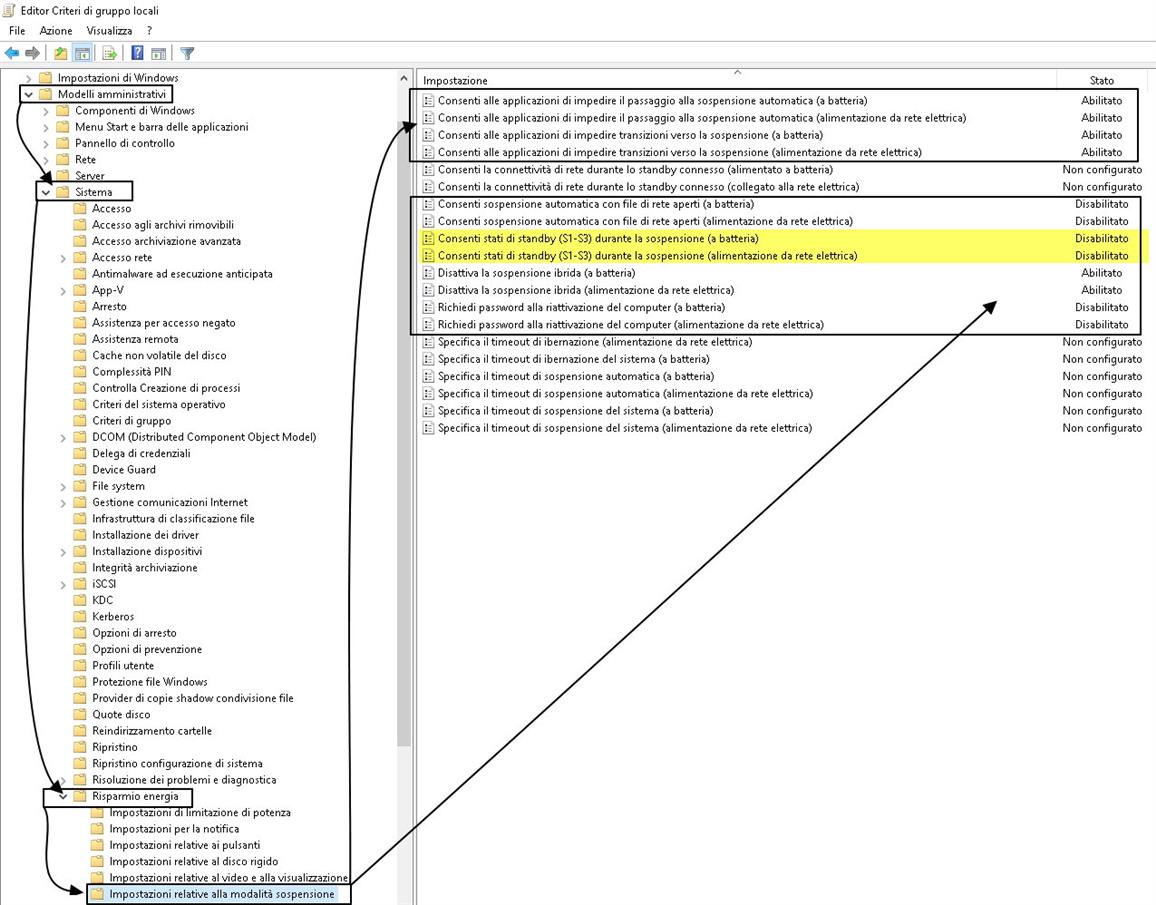Click the tree pane scroll-up arrow
The width and height of the screenshot is (1156, 905).
[403, 78]
